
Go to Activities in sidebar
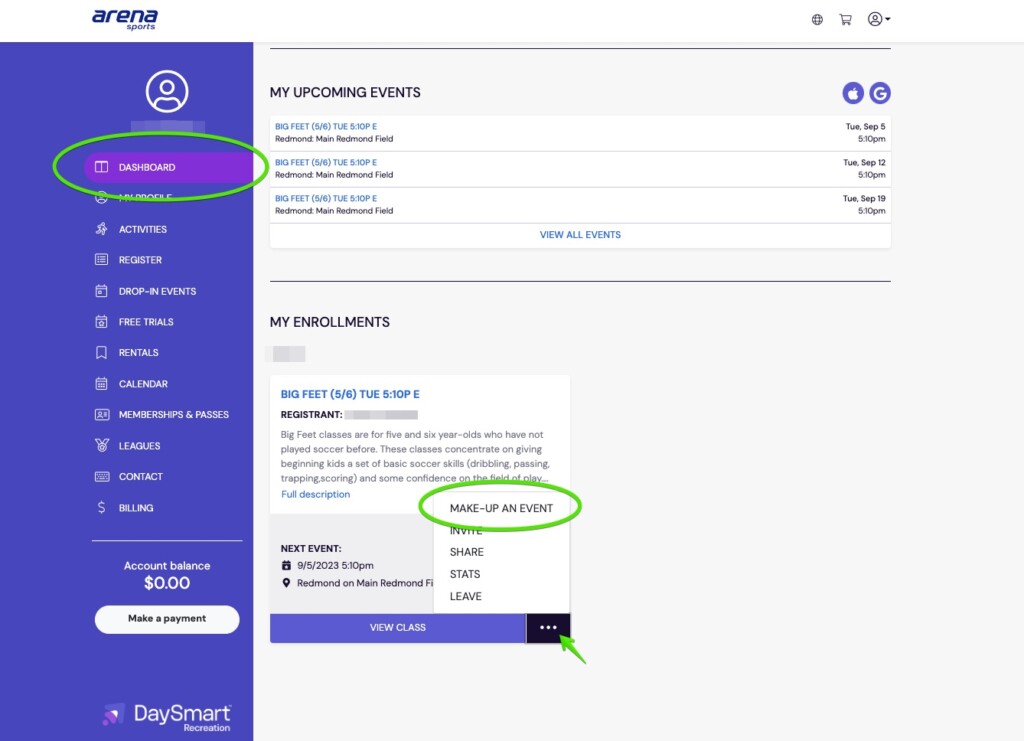(x=142, y=229)
